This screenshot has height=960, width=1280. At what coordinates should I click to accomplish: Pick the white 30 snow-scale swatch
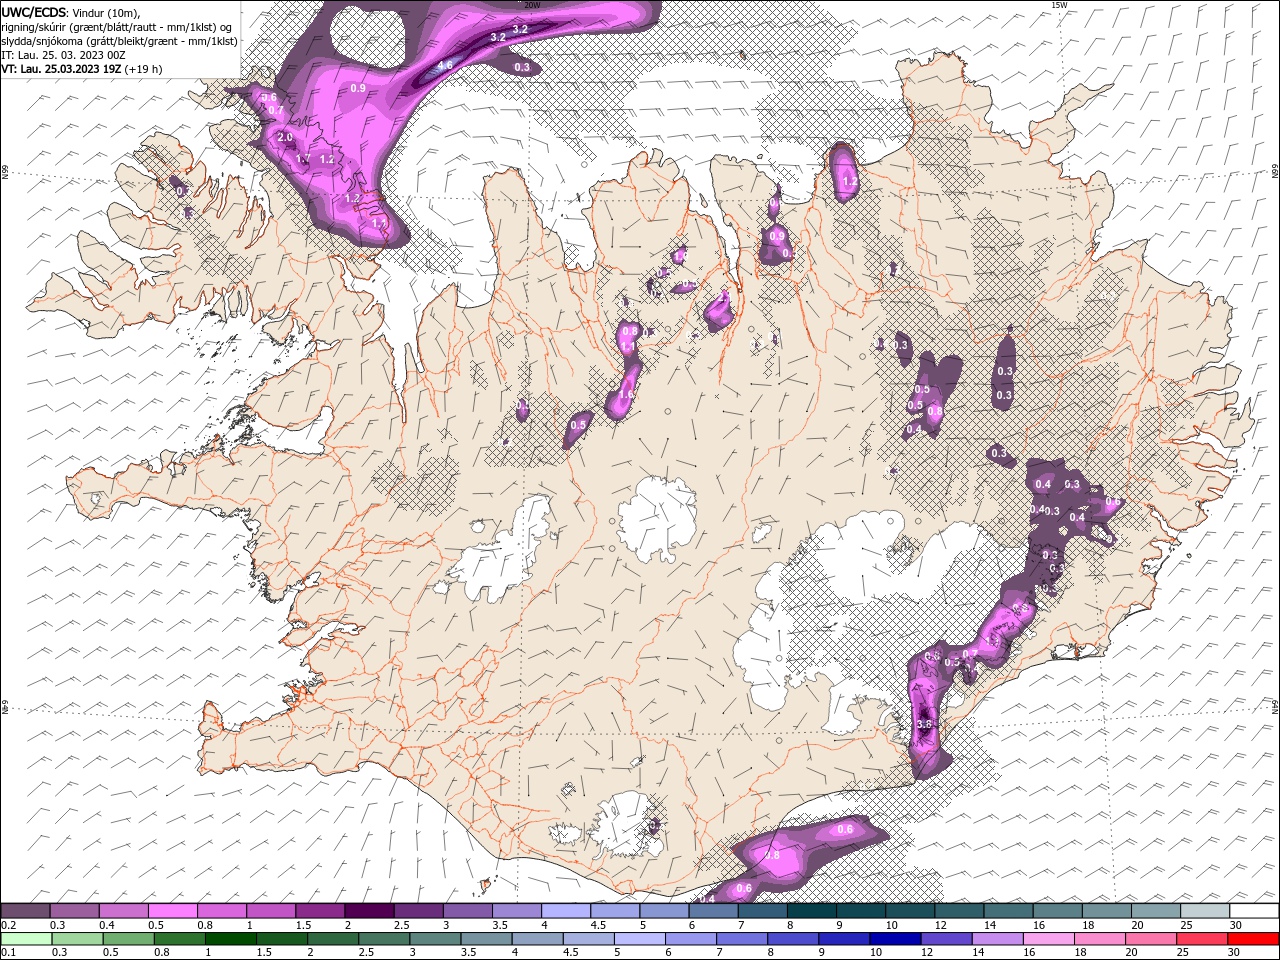coord(1253,911)
